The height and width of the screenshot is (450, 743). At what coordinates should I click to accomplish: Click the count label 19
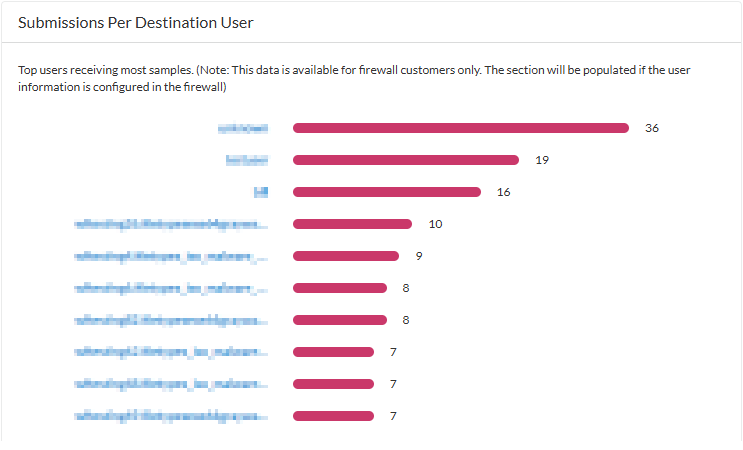point(542,160)
